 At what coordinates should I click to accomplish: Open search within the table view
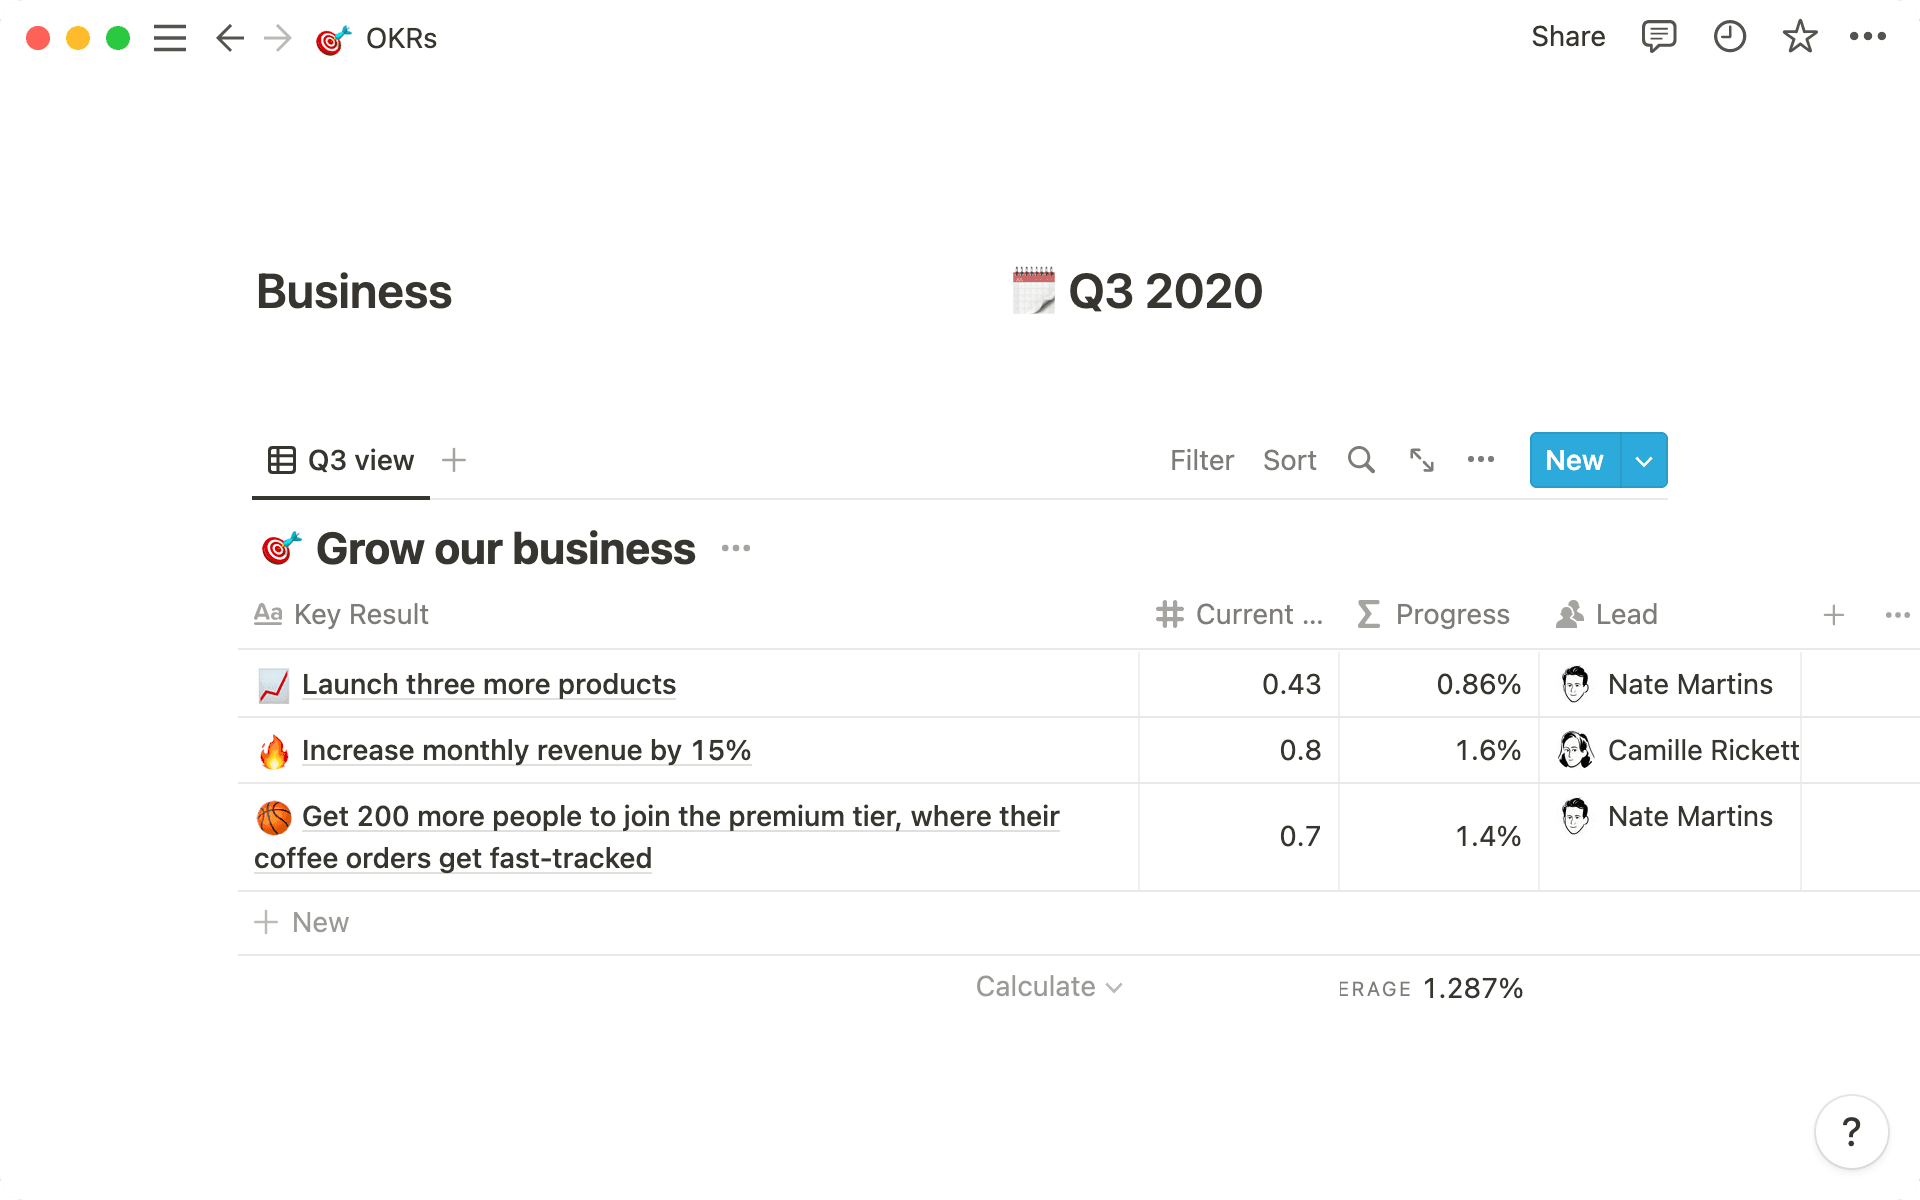(x=1360, y=460)
